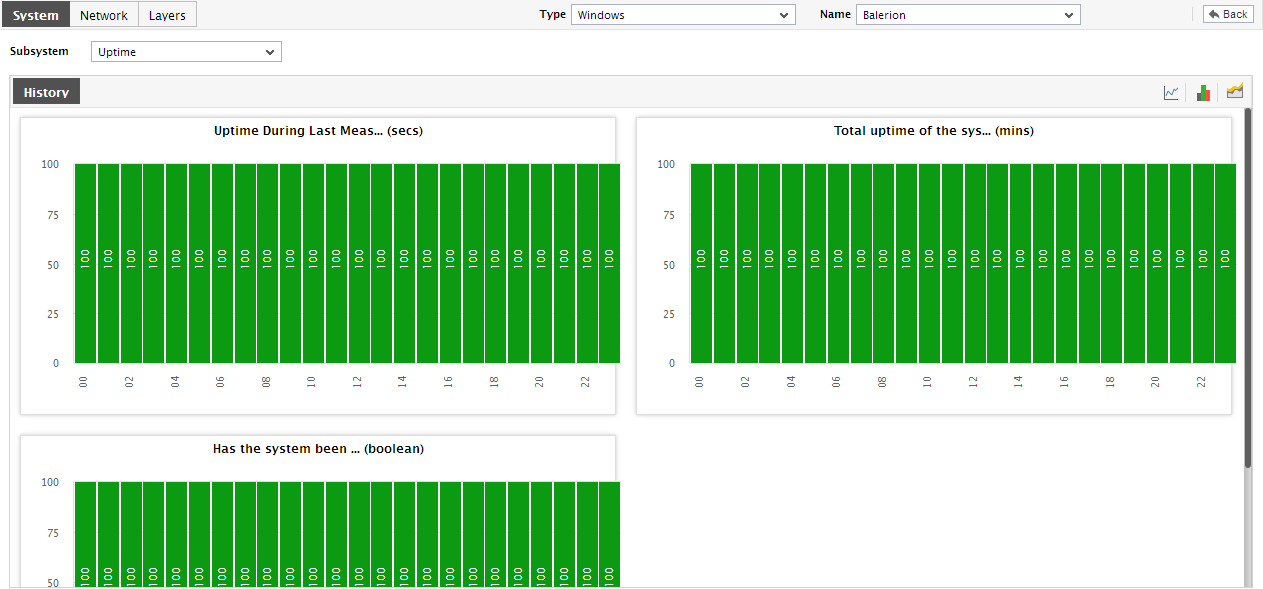This screenshot has width=1263, height=589.
Task: Open the Layers tab
Action: coord(167,15)
